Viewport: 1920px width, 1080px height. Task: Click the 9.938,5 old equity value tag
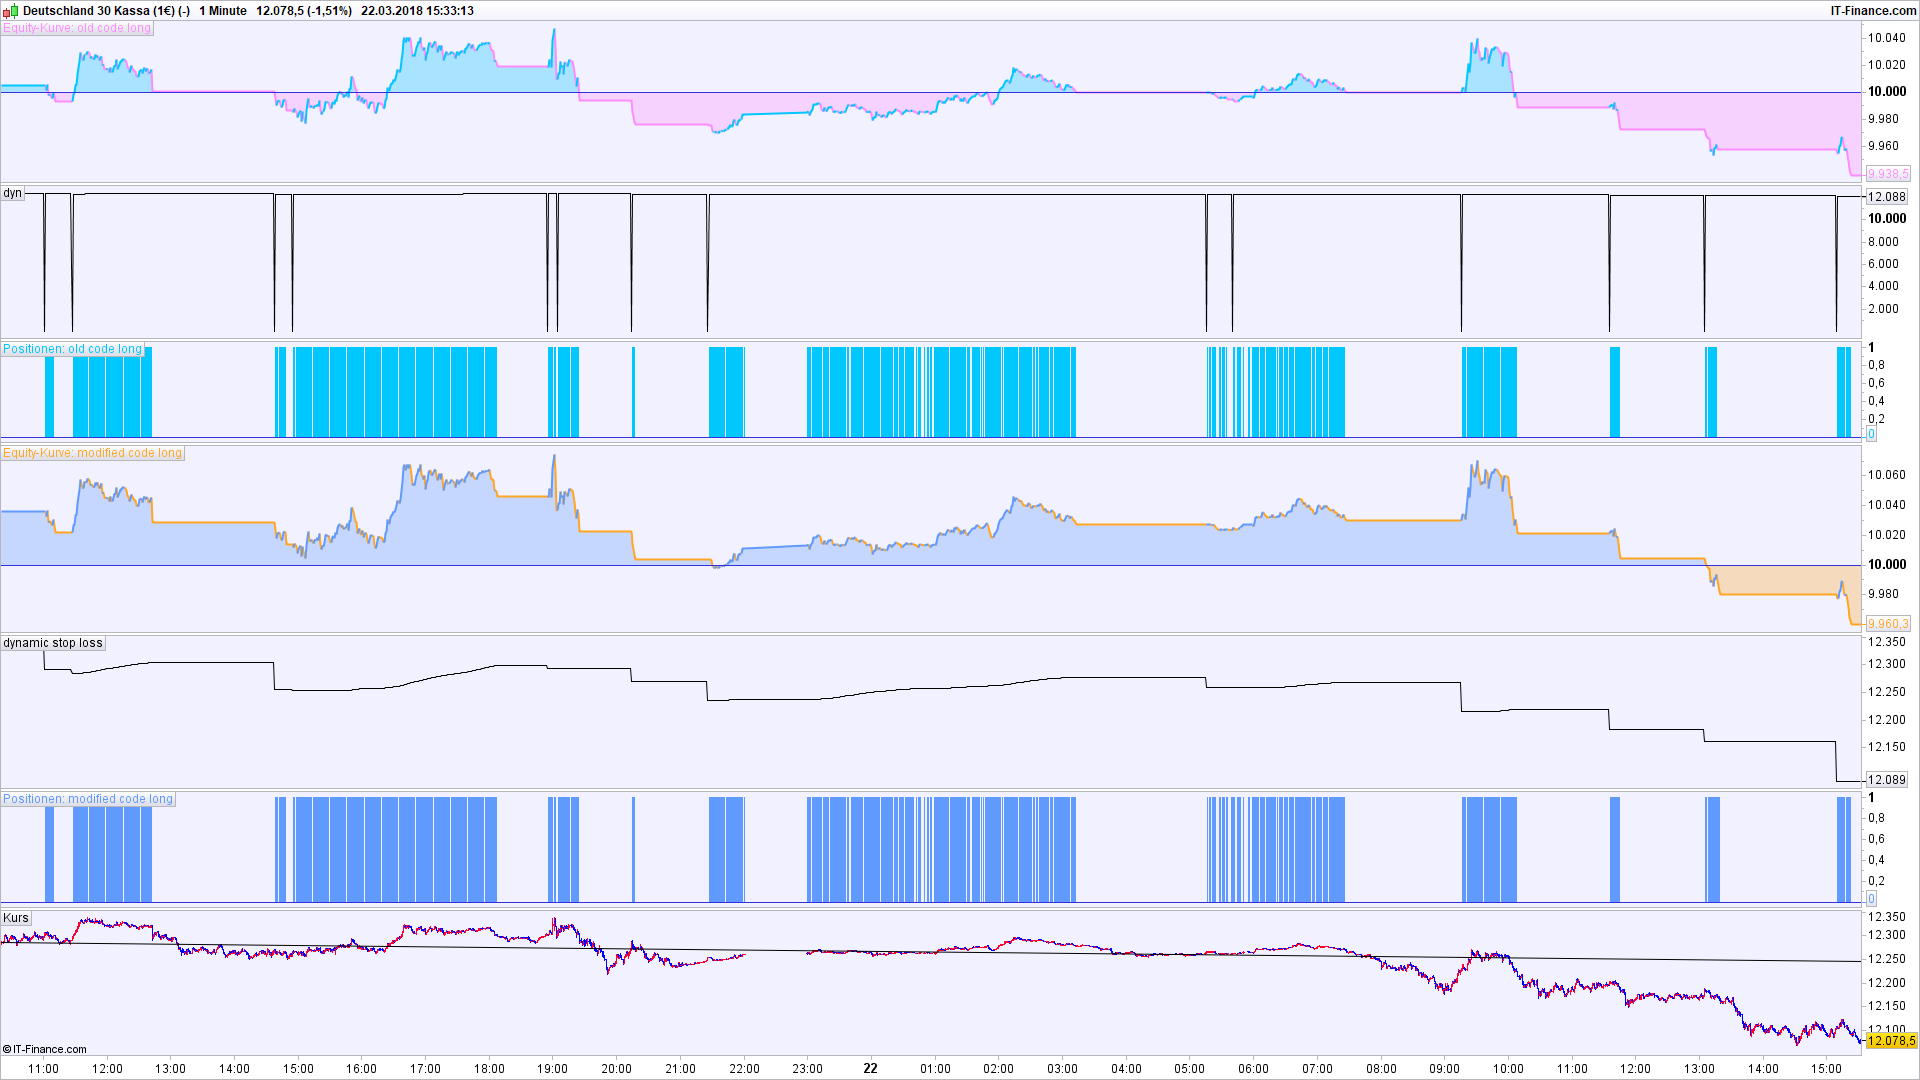[1888, 174]
